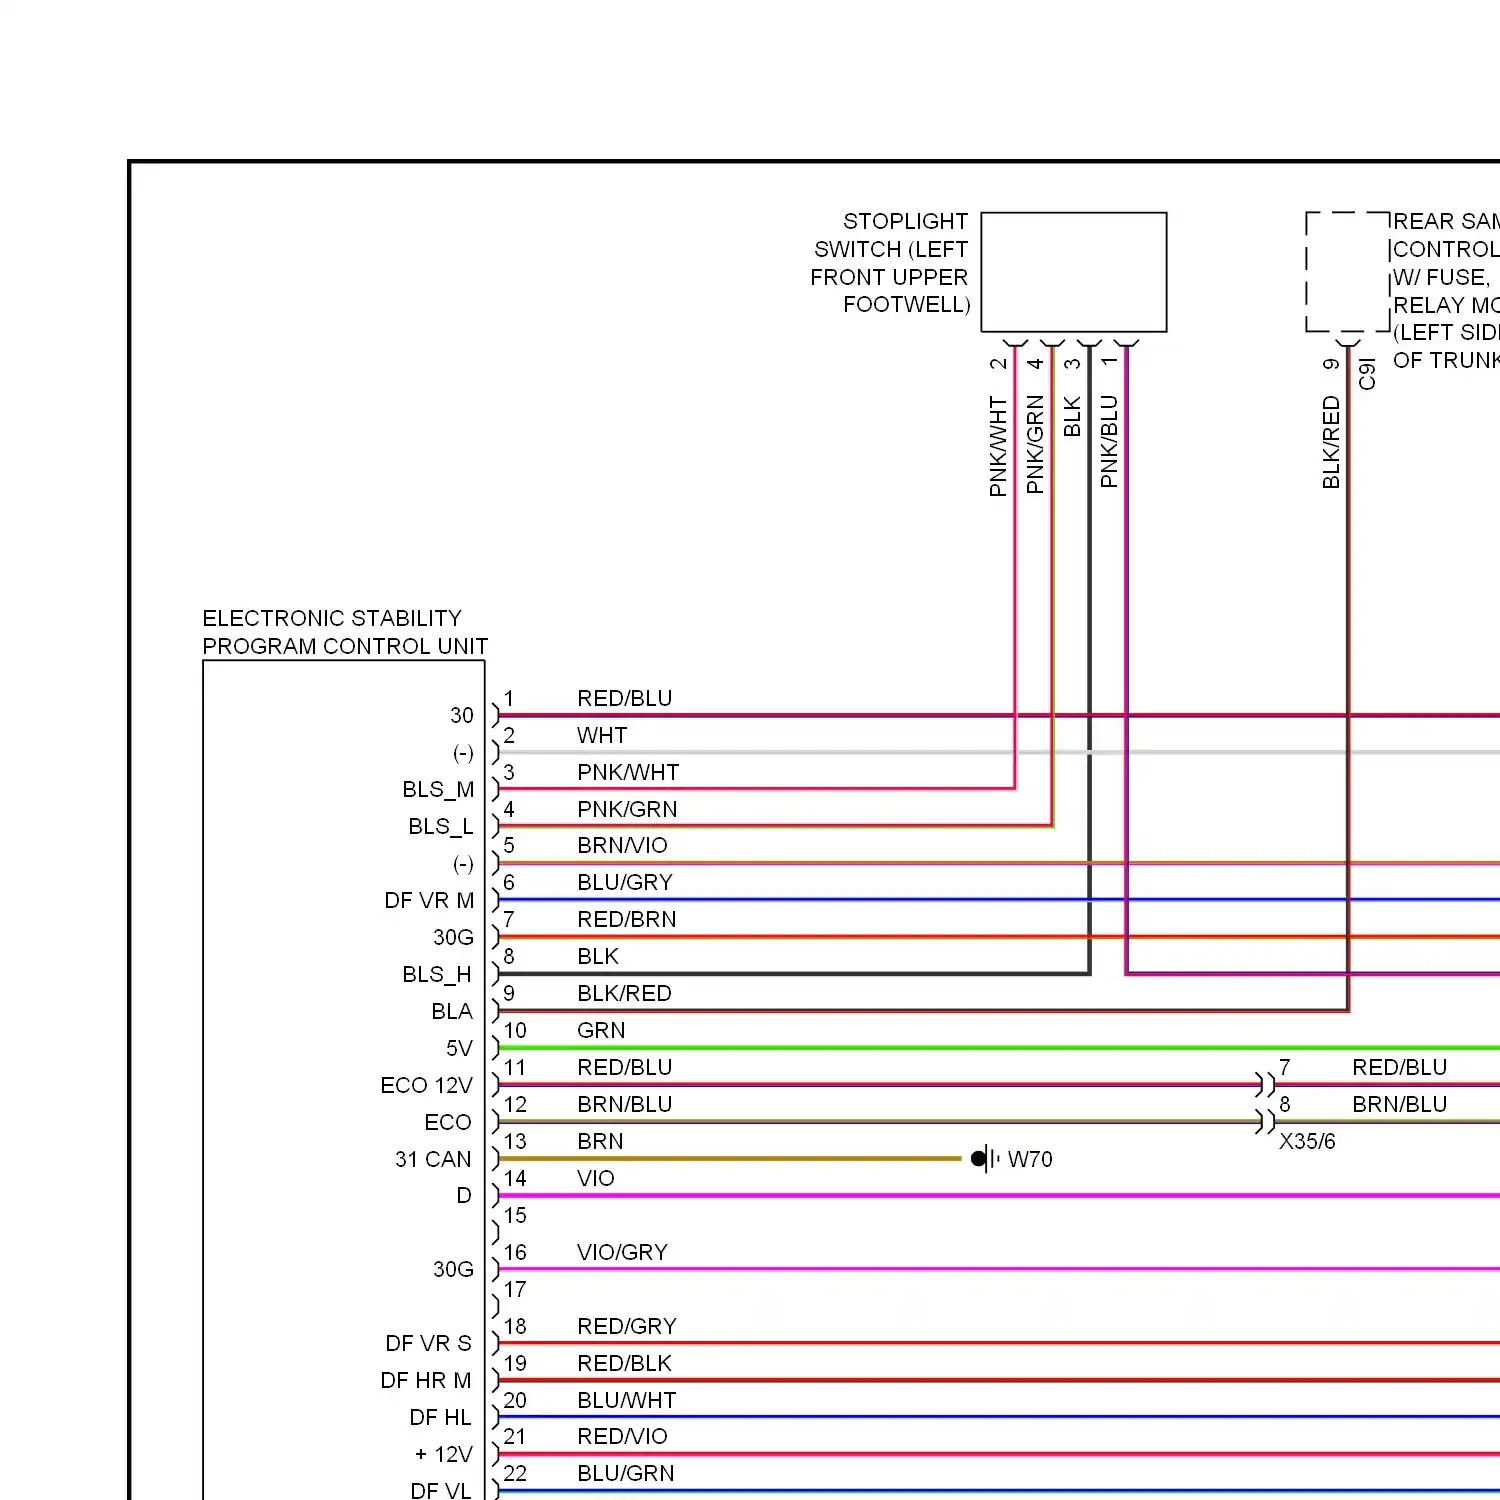Select the 5V terminal label
Viewport: 1500px width, 1500px height.
click(x=459, y=1048)
